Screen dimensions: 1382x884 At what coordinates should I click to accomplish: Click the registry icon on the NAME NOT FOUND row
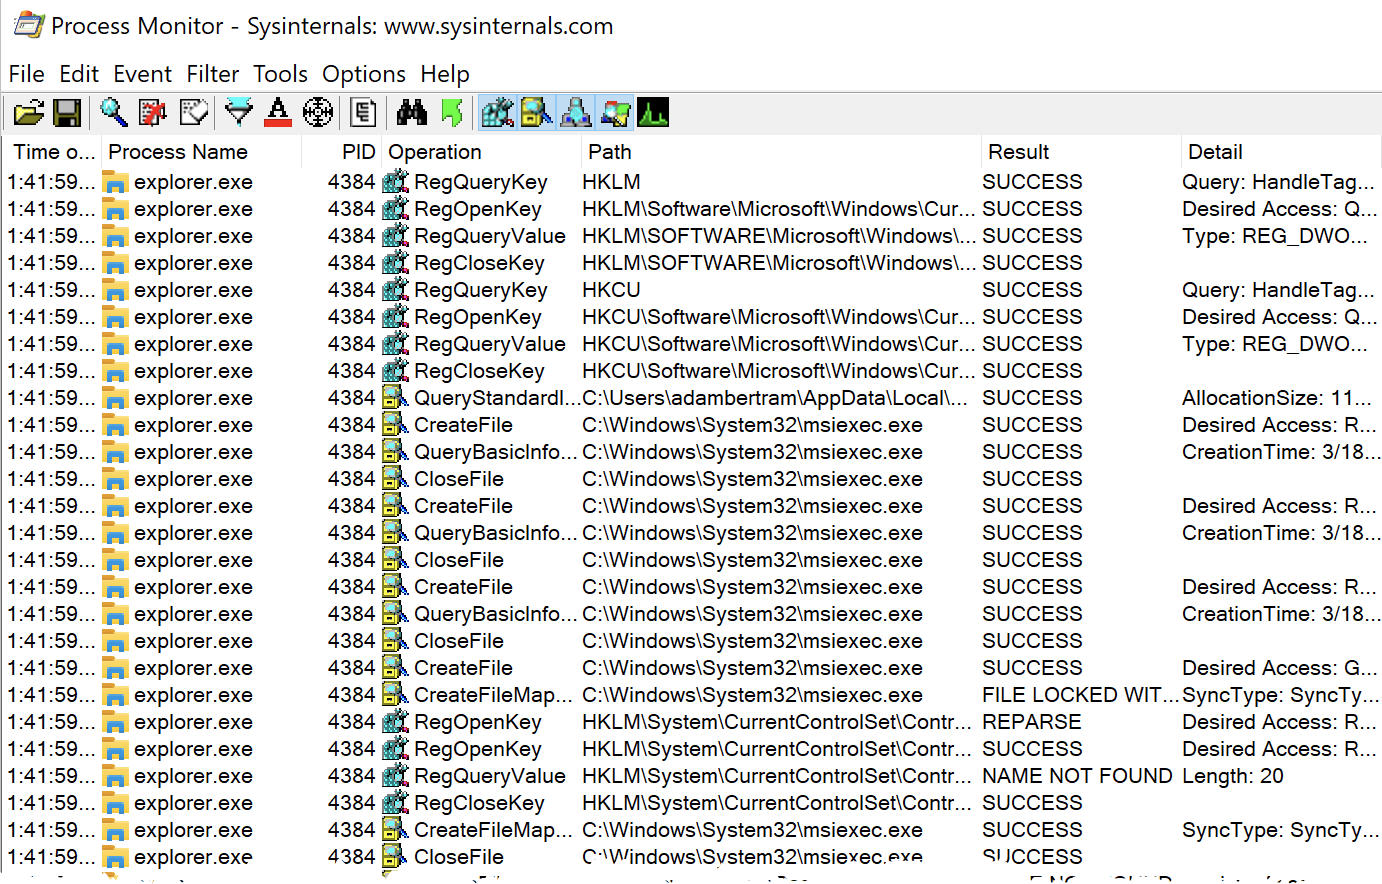point(396,776)
